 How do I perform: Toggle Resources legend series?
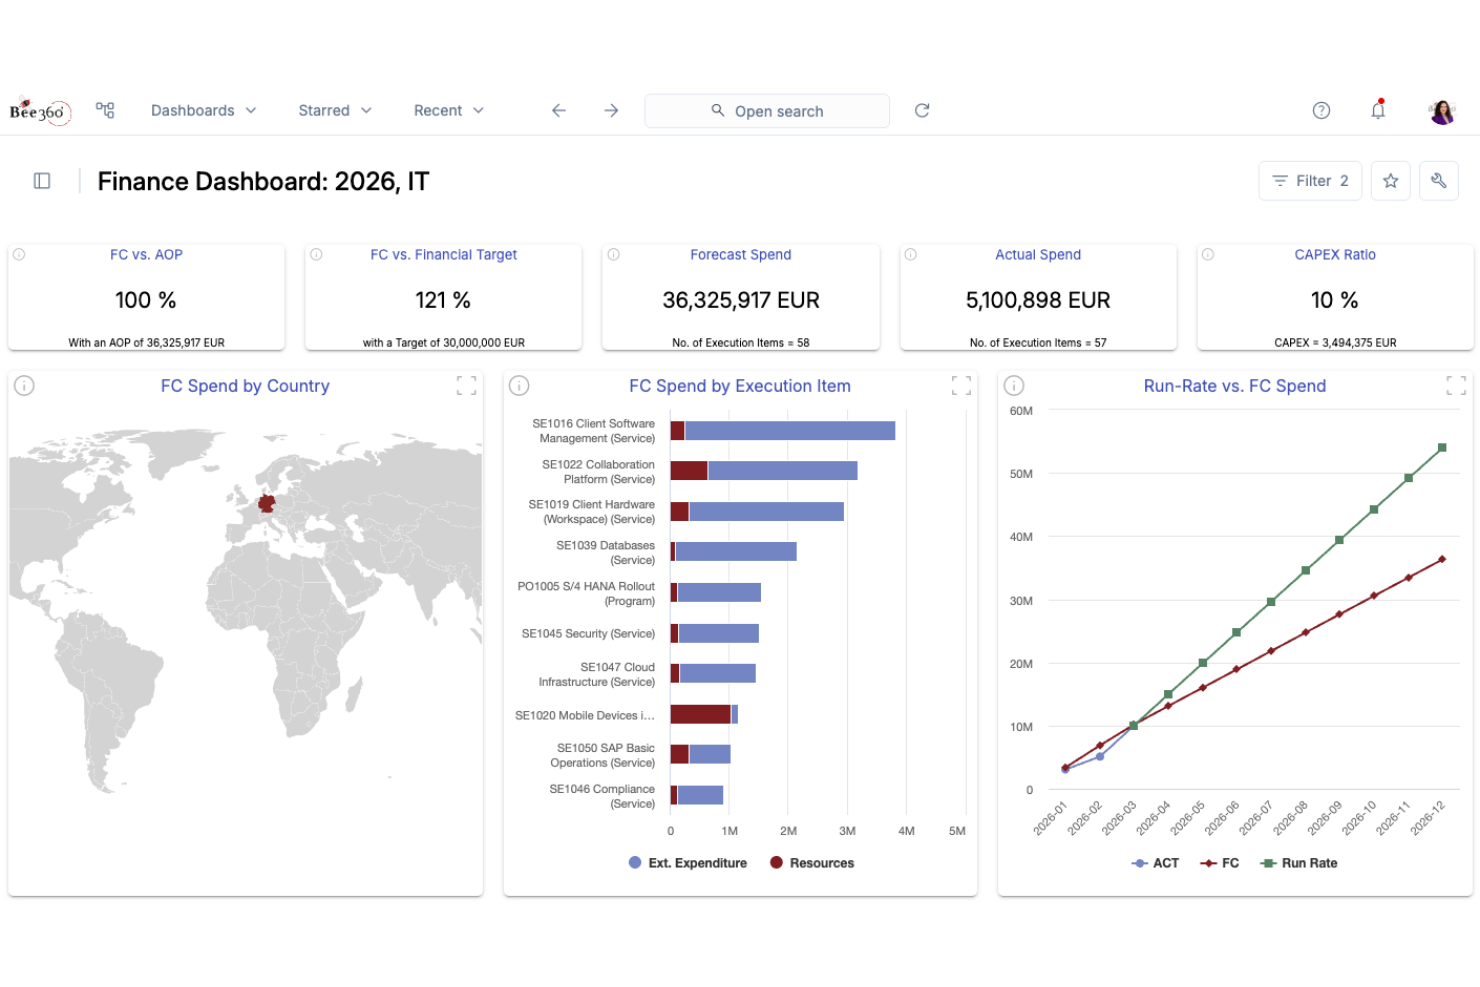812,863
